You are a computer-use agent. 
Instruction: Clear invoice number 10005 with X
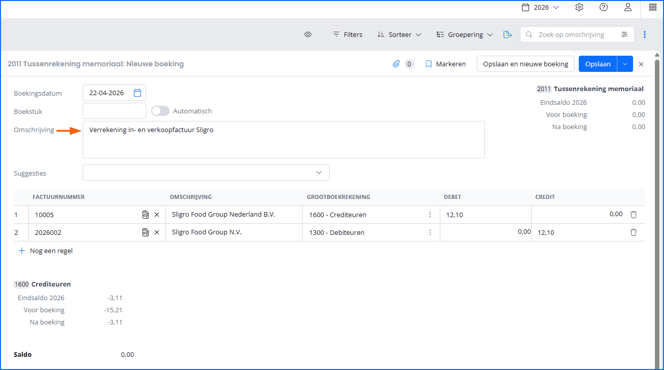(157, 215)
